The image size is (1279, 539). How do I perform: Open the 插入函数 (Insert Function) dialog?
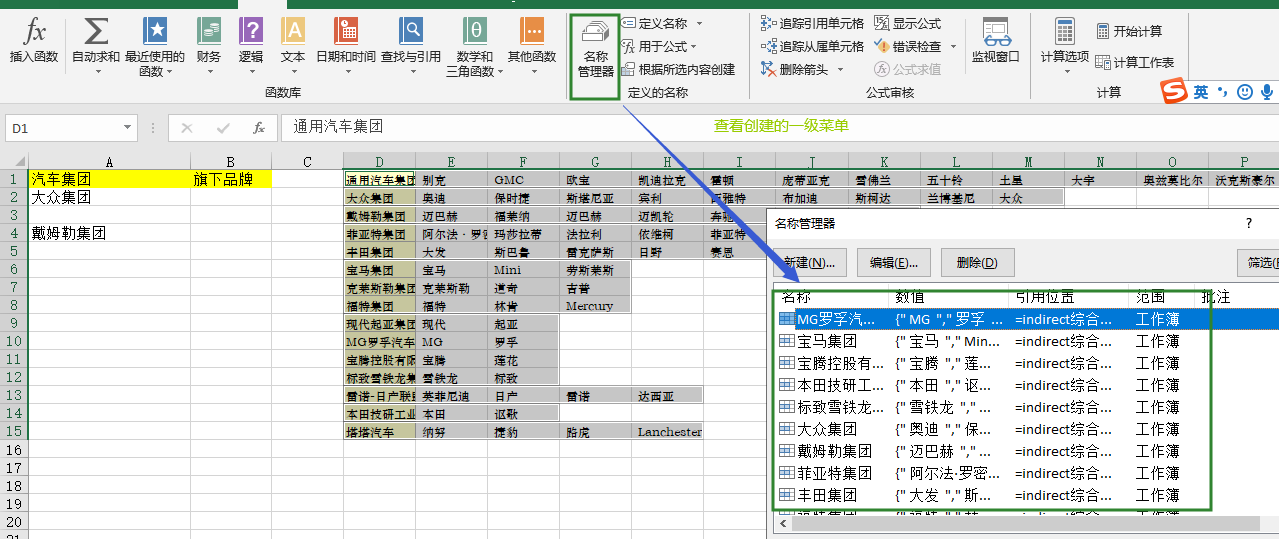(34, 42)
